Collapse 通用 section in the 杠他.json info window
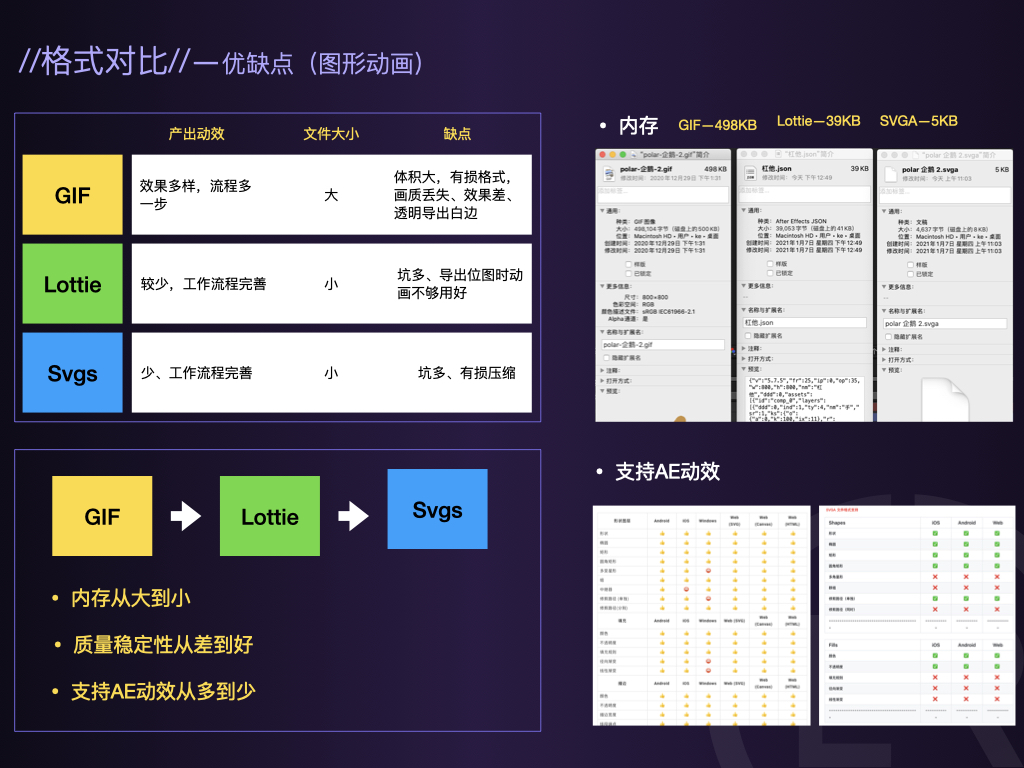The width and height of the screenshot is (1024, 768). [x=743, y=210]
